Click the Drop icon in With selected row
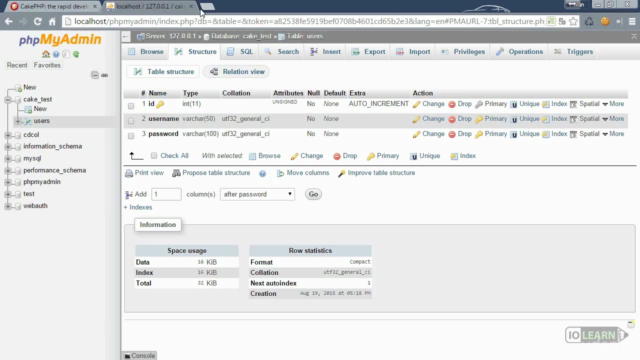 click(x=337, y=156)
